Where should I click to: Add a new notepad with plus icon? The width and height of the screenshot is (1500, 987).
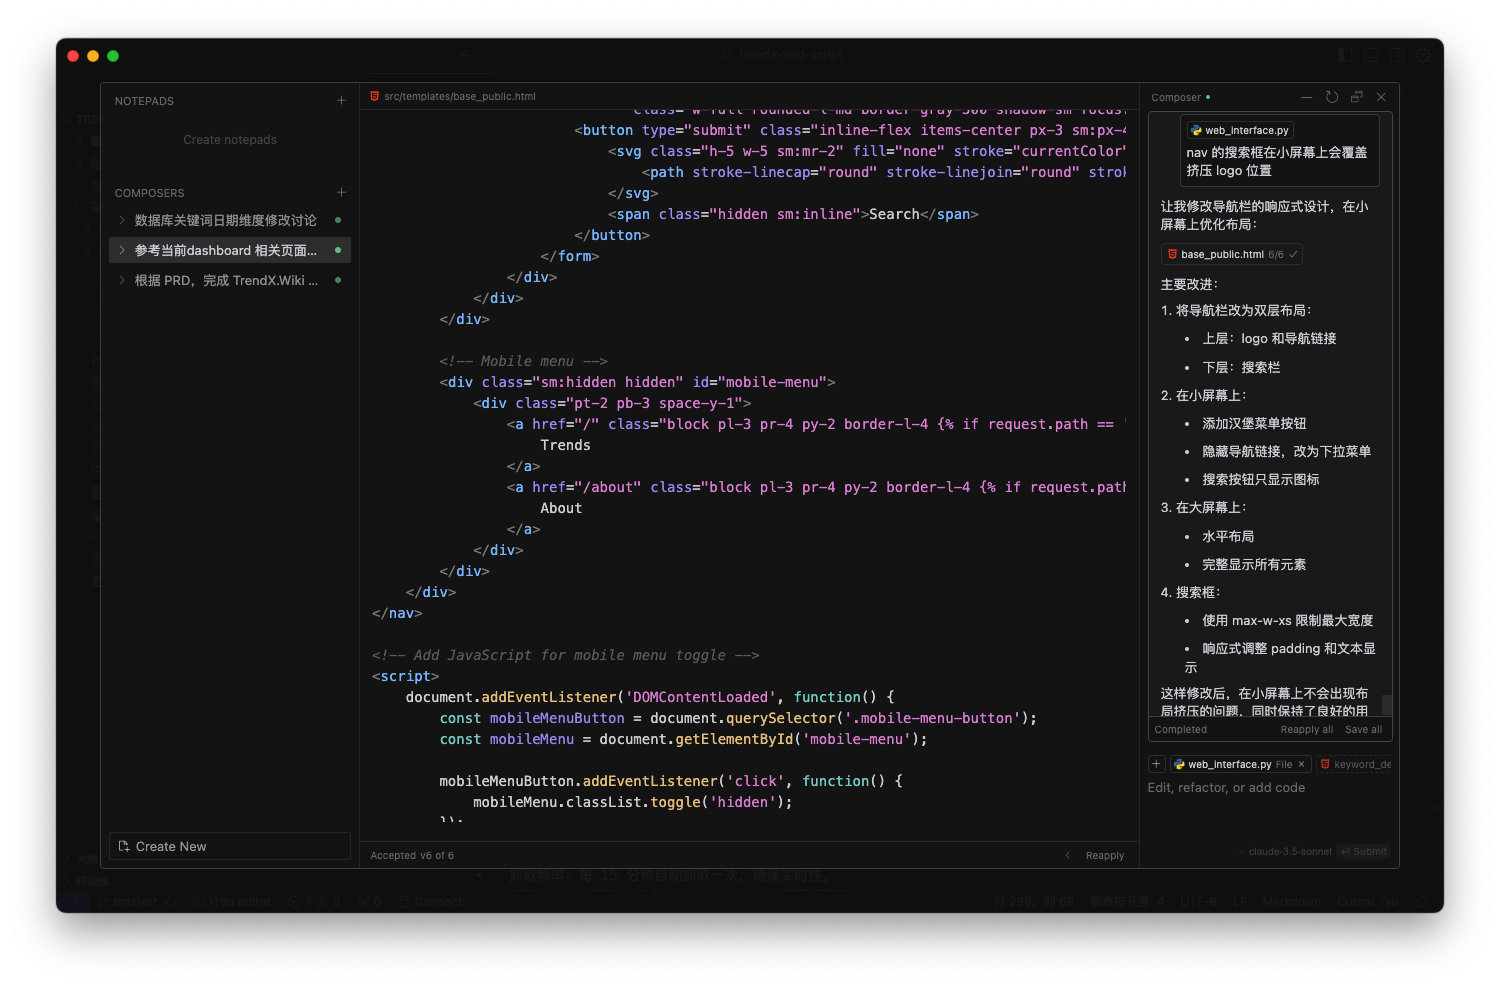tap(341, 101)
